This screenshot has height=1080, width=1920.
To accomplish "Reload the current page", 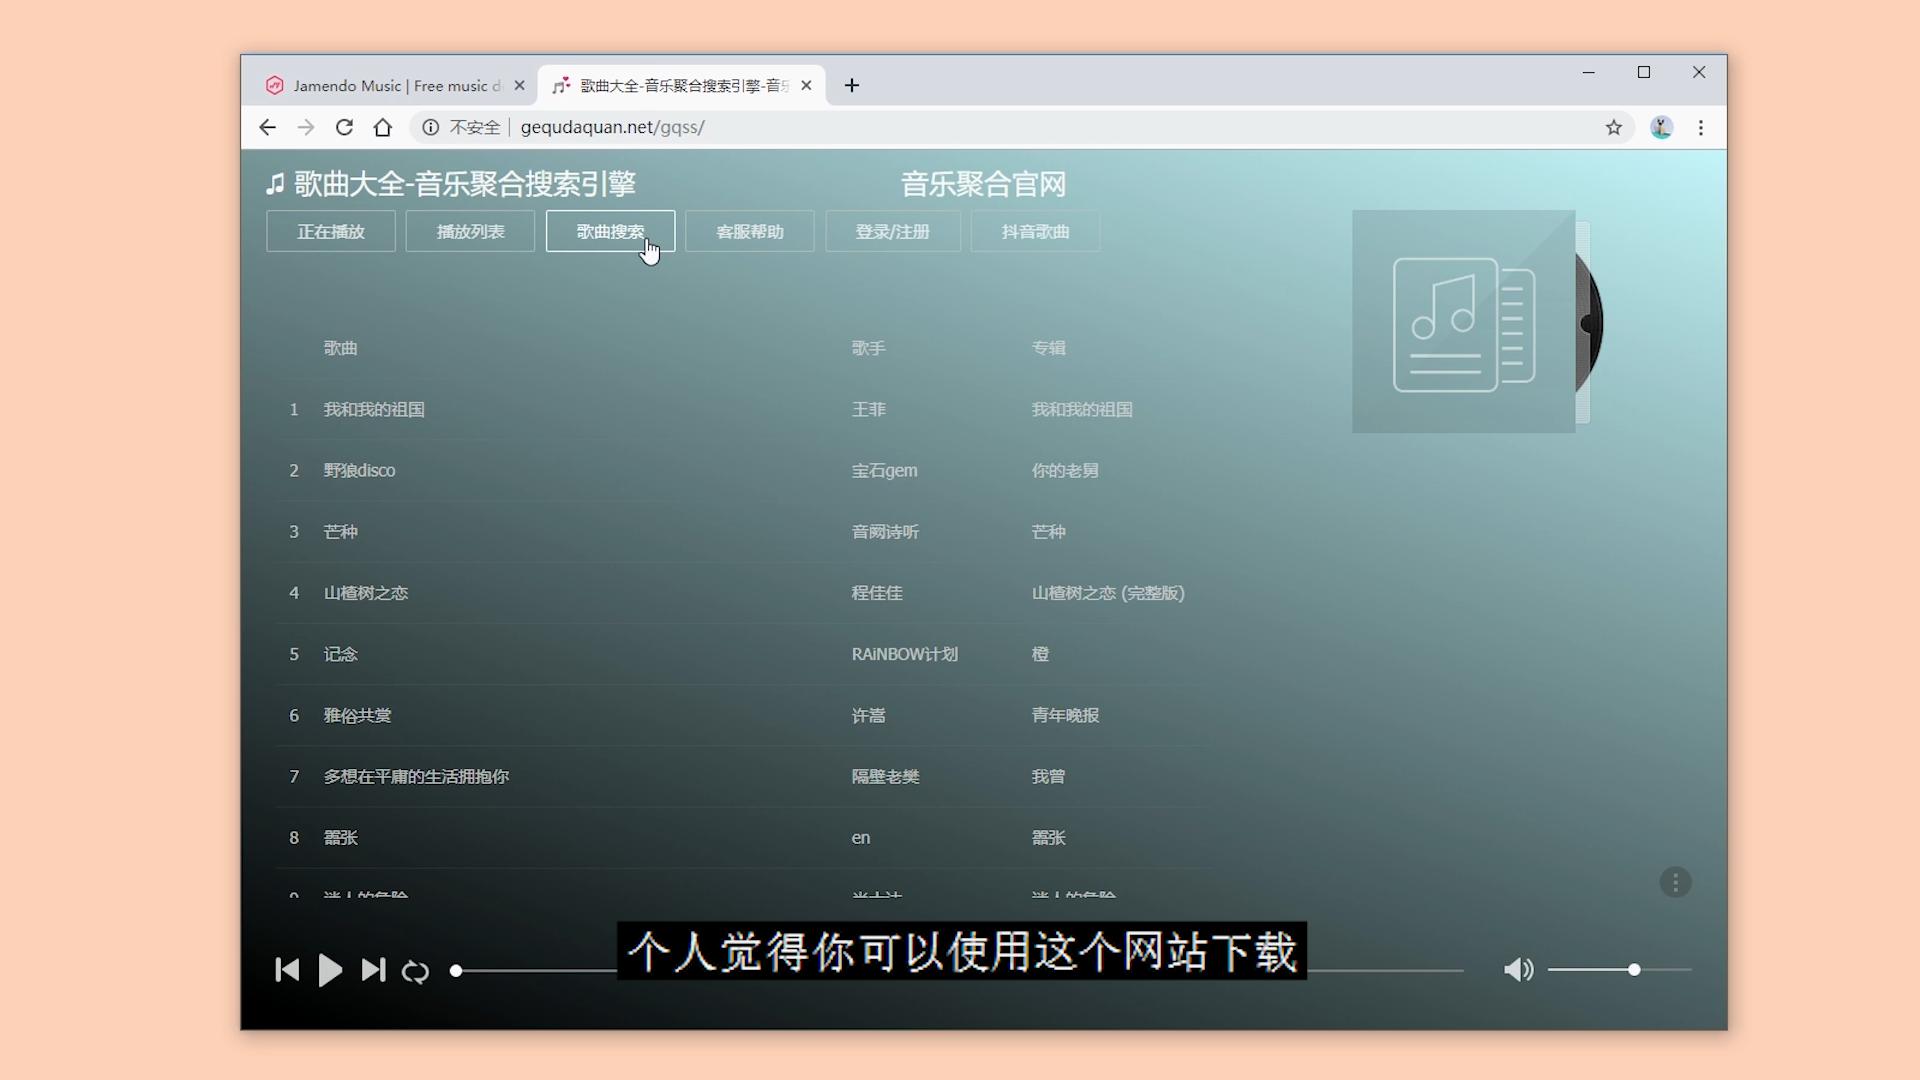I will (344, 127).
